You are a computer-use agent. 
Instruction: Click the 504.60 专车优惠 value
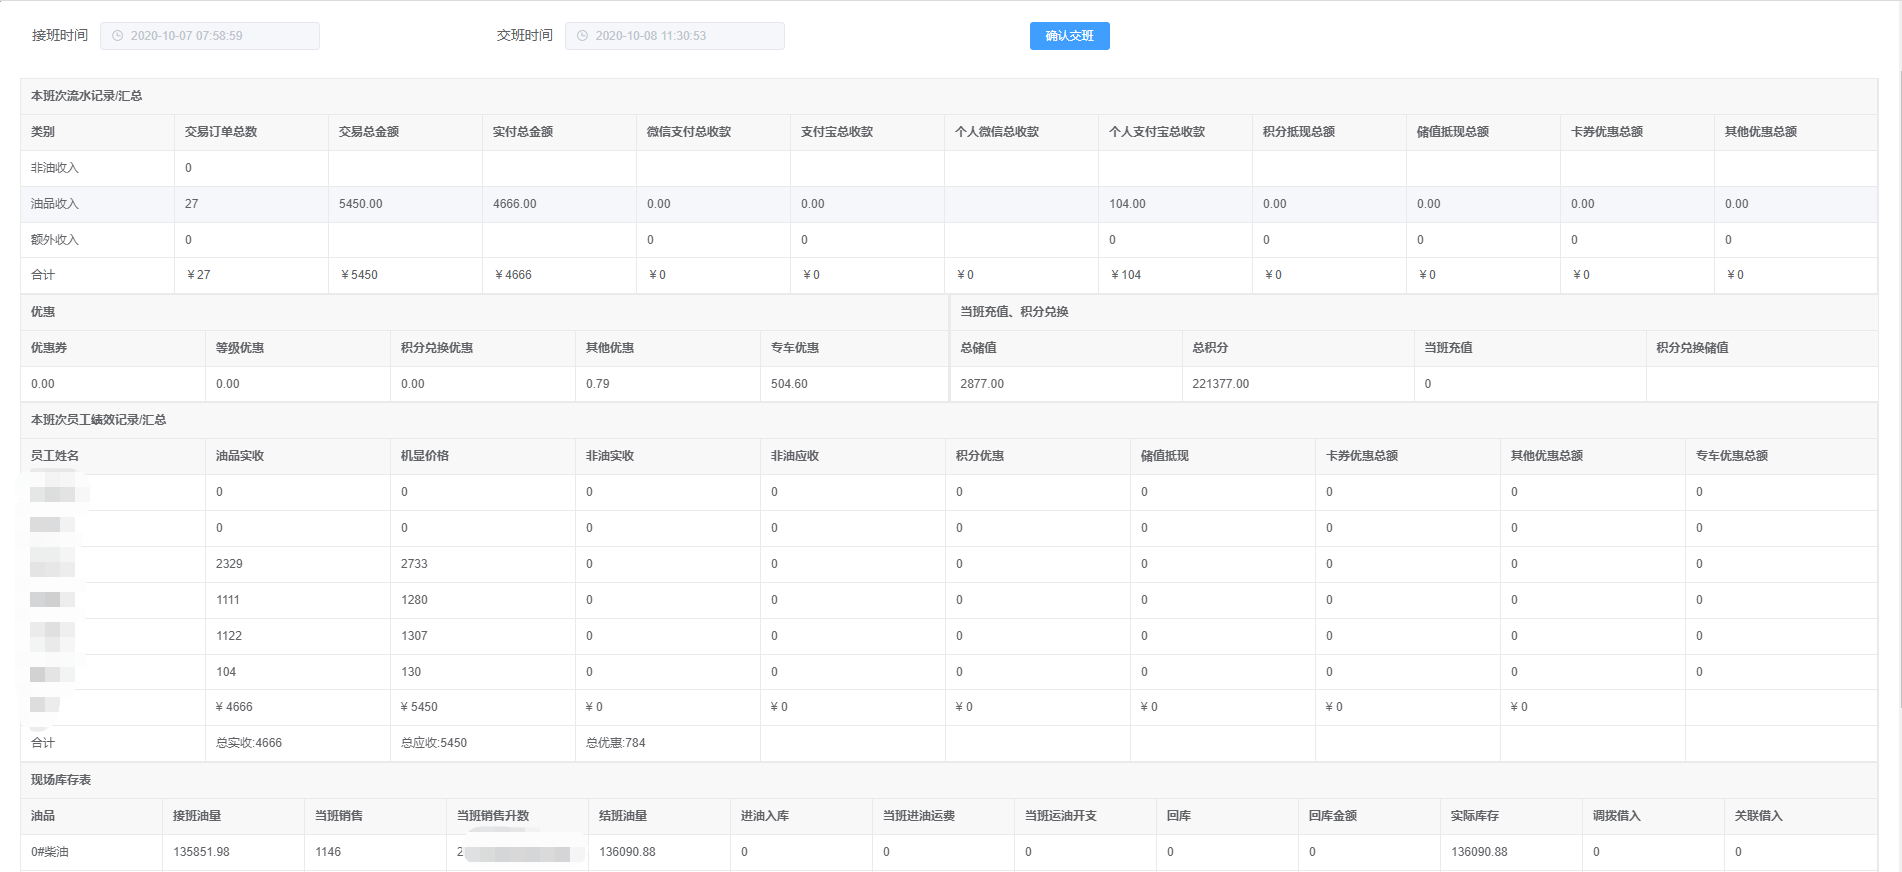[x=790, y=384]
